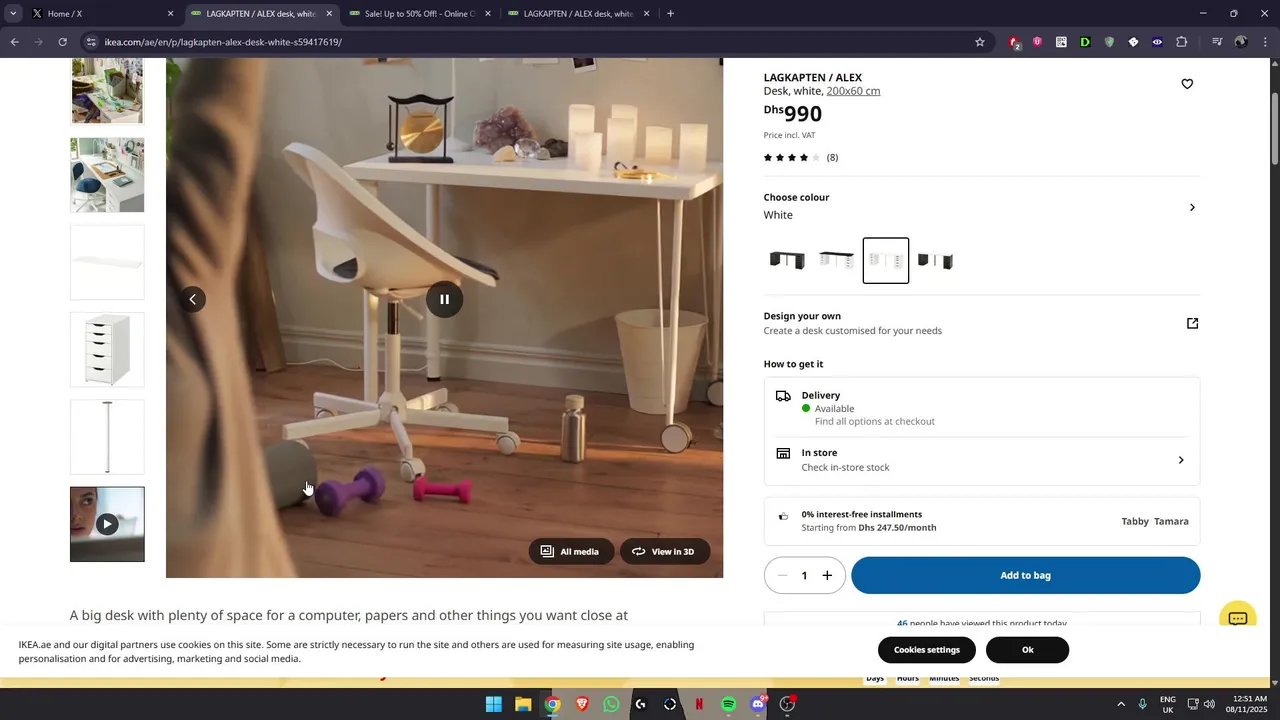Click the Tabby installment option
Viewport: 1280px width, 720px height.
coord(1135,521)
